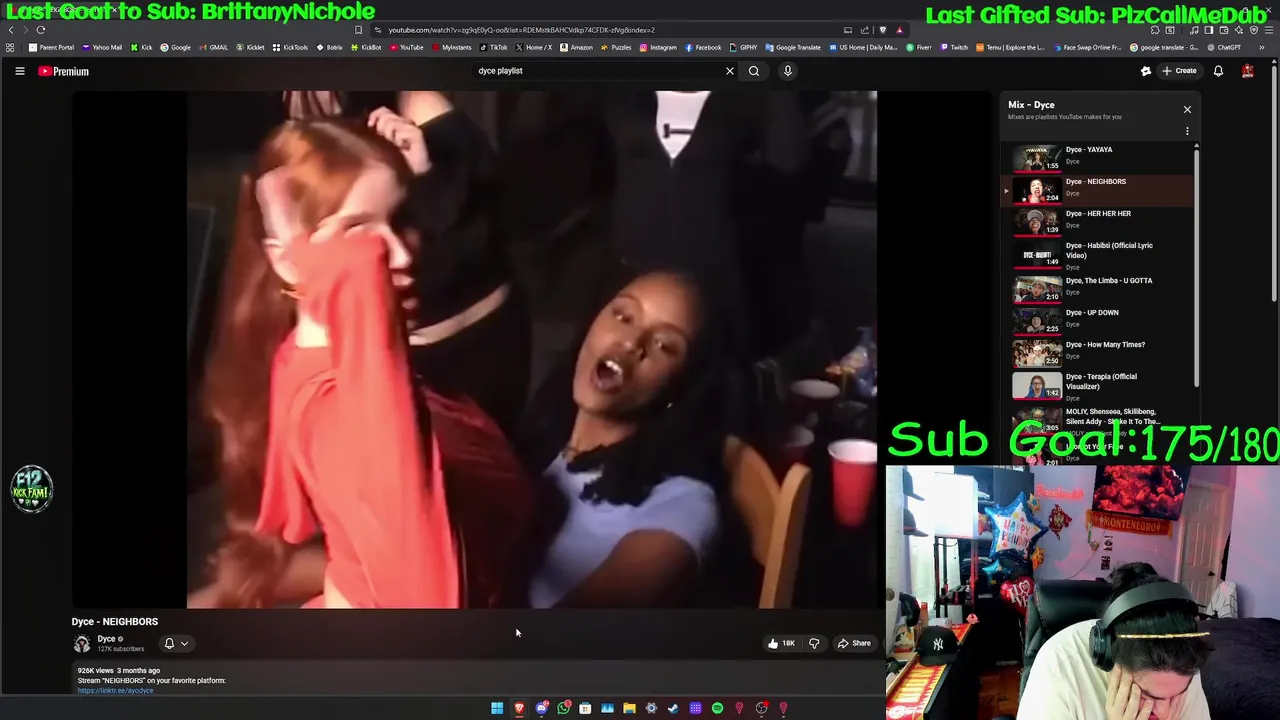This screenshot has height=720, width=1280.
Task: Open the Instagram bookmark
Action: tap(658, 47)
